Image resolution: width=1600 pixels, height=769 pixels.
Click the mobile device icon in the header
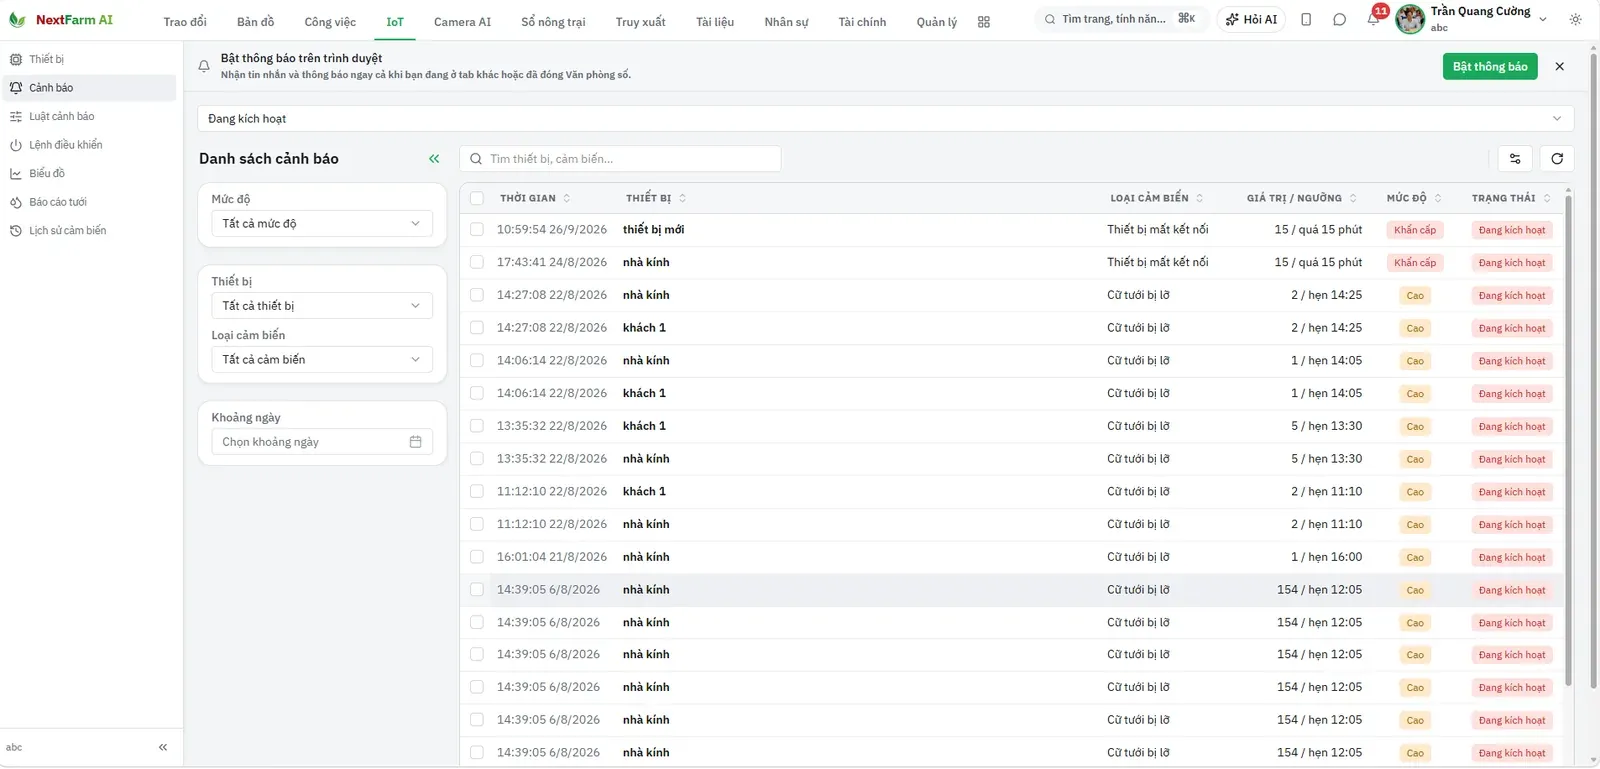(1306, 20)
